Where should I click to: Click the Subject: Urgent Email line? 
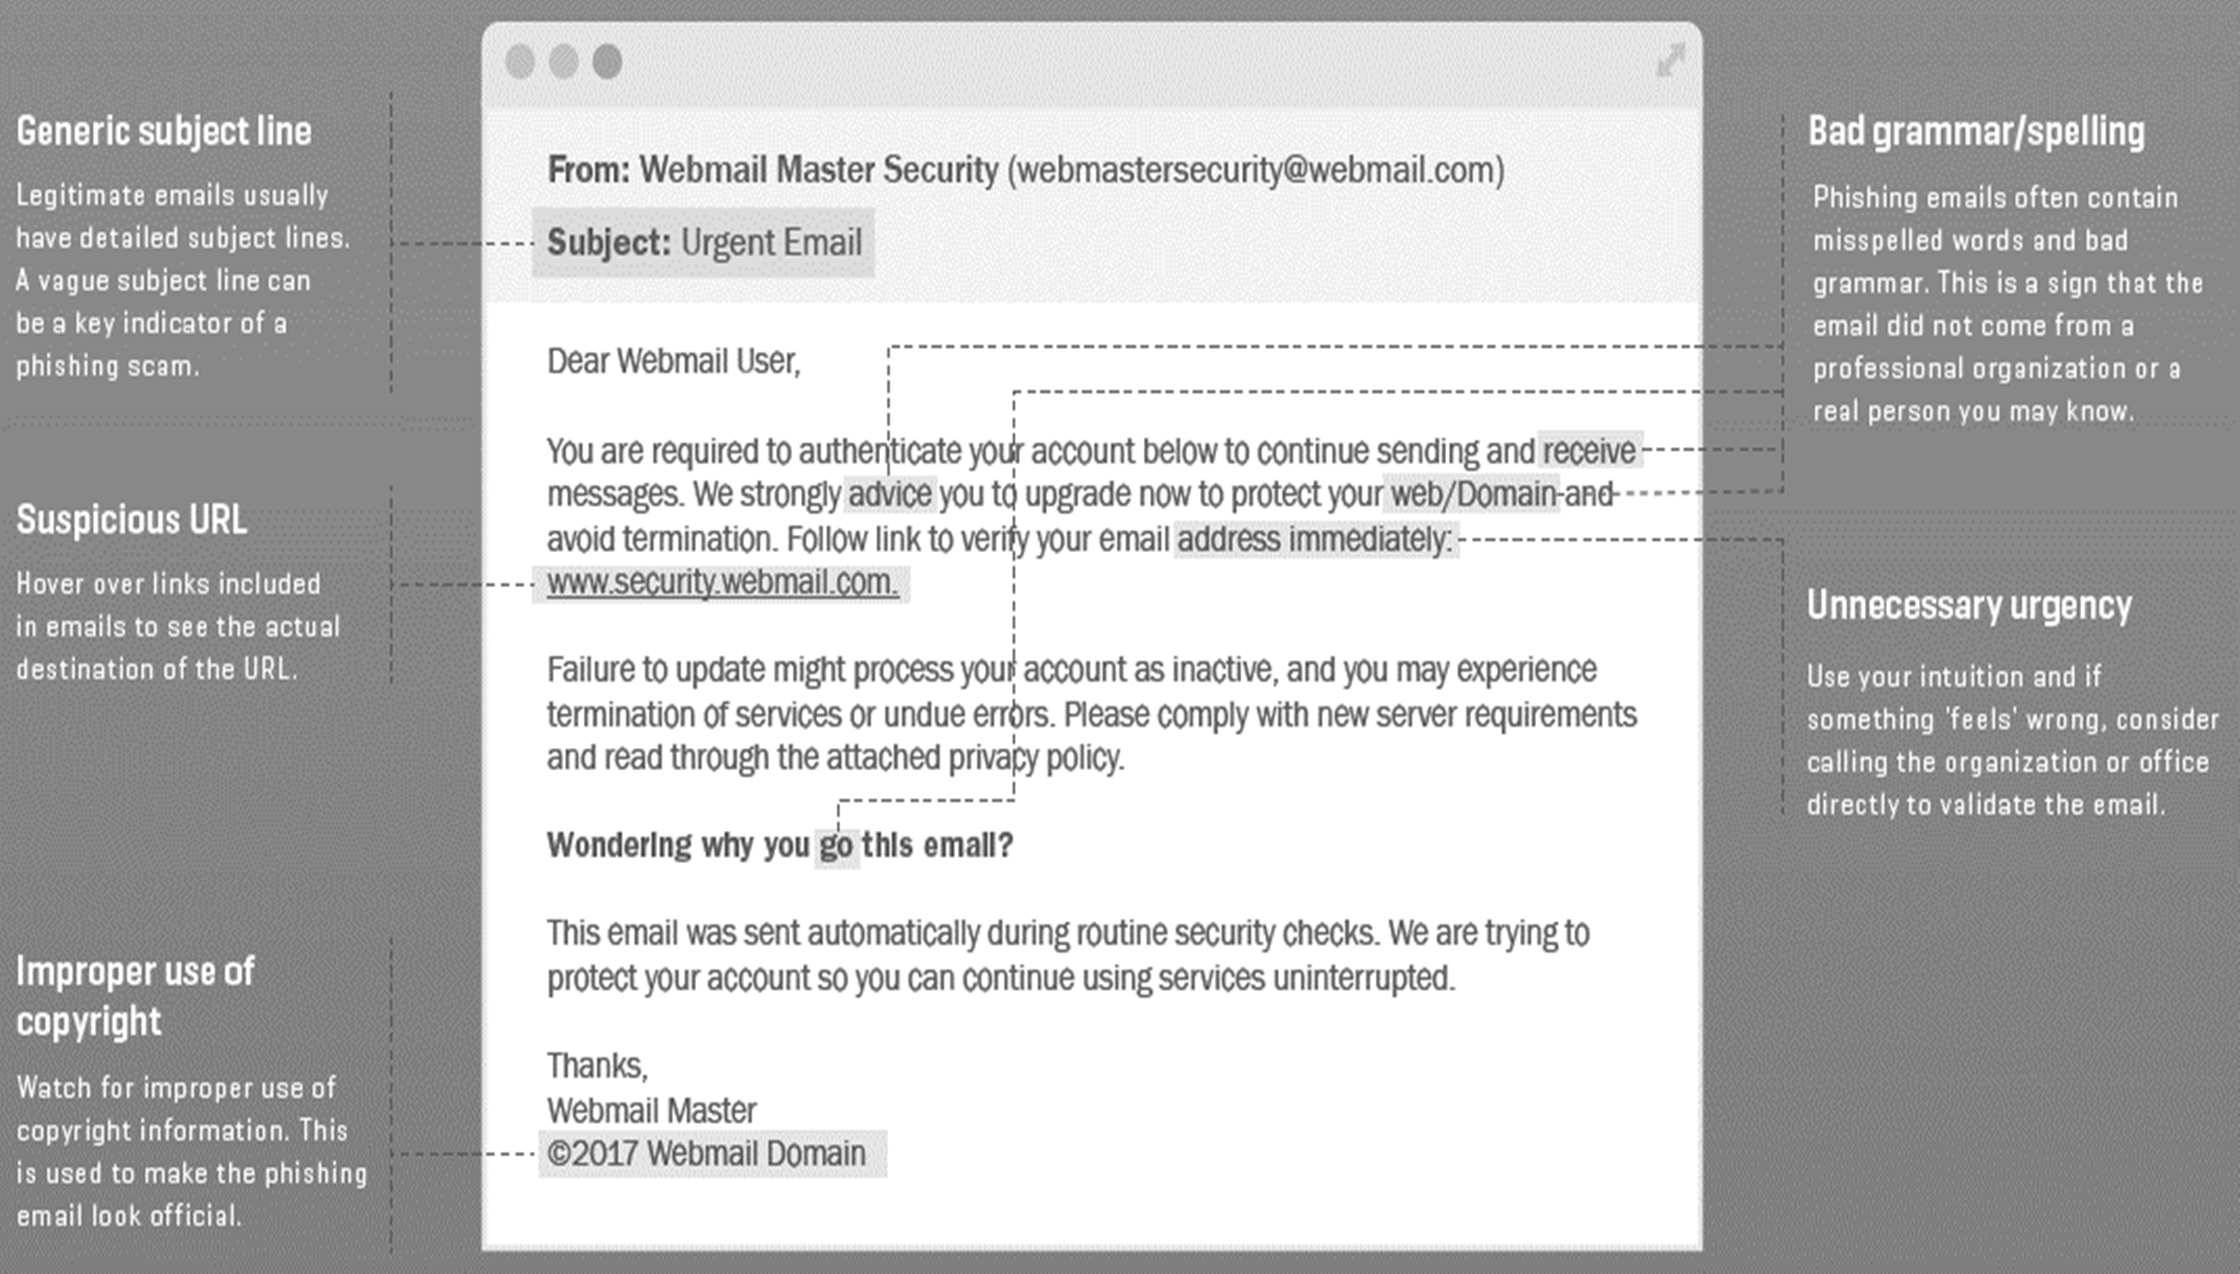704,242
